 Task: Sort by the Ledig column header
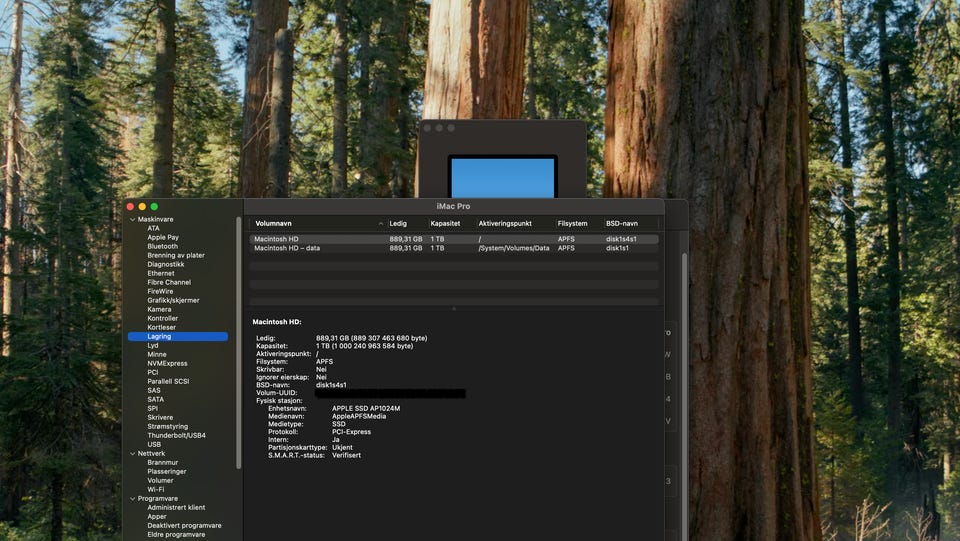(x=399, y=223)
